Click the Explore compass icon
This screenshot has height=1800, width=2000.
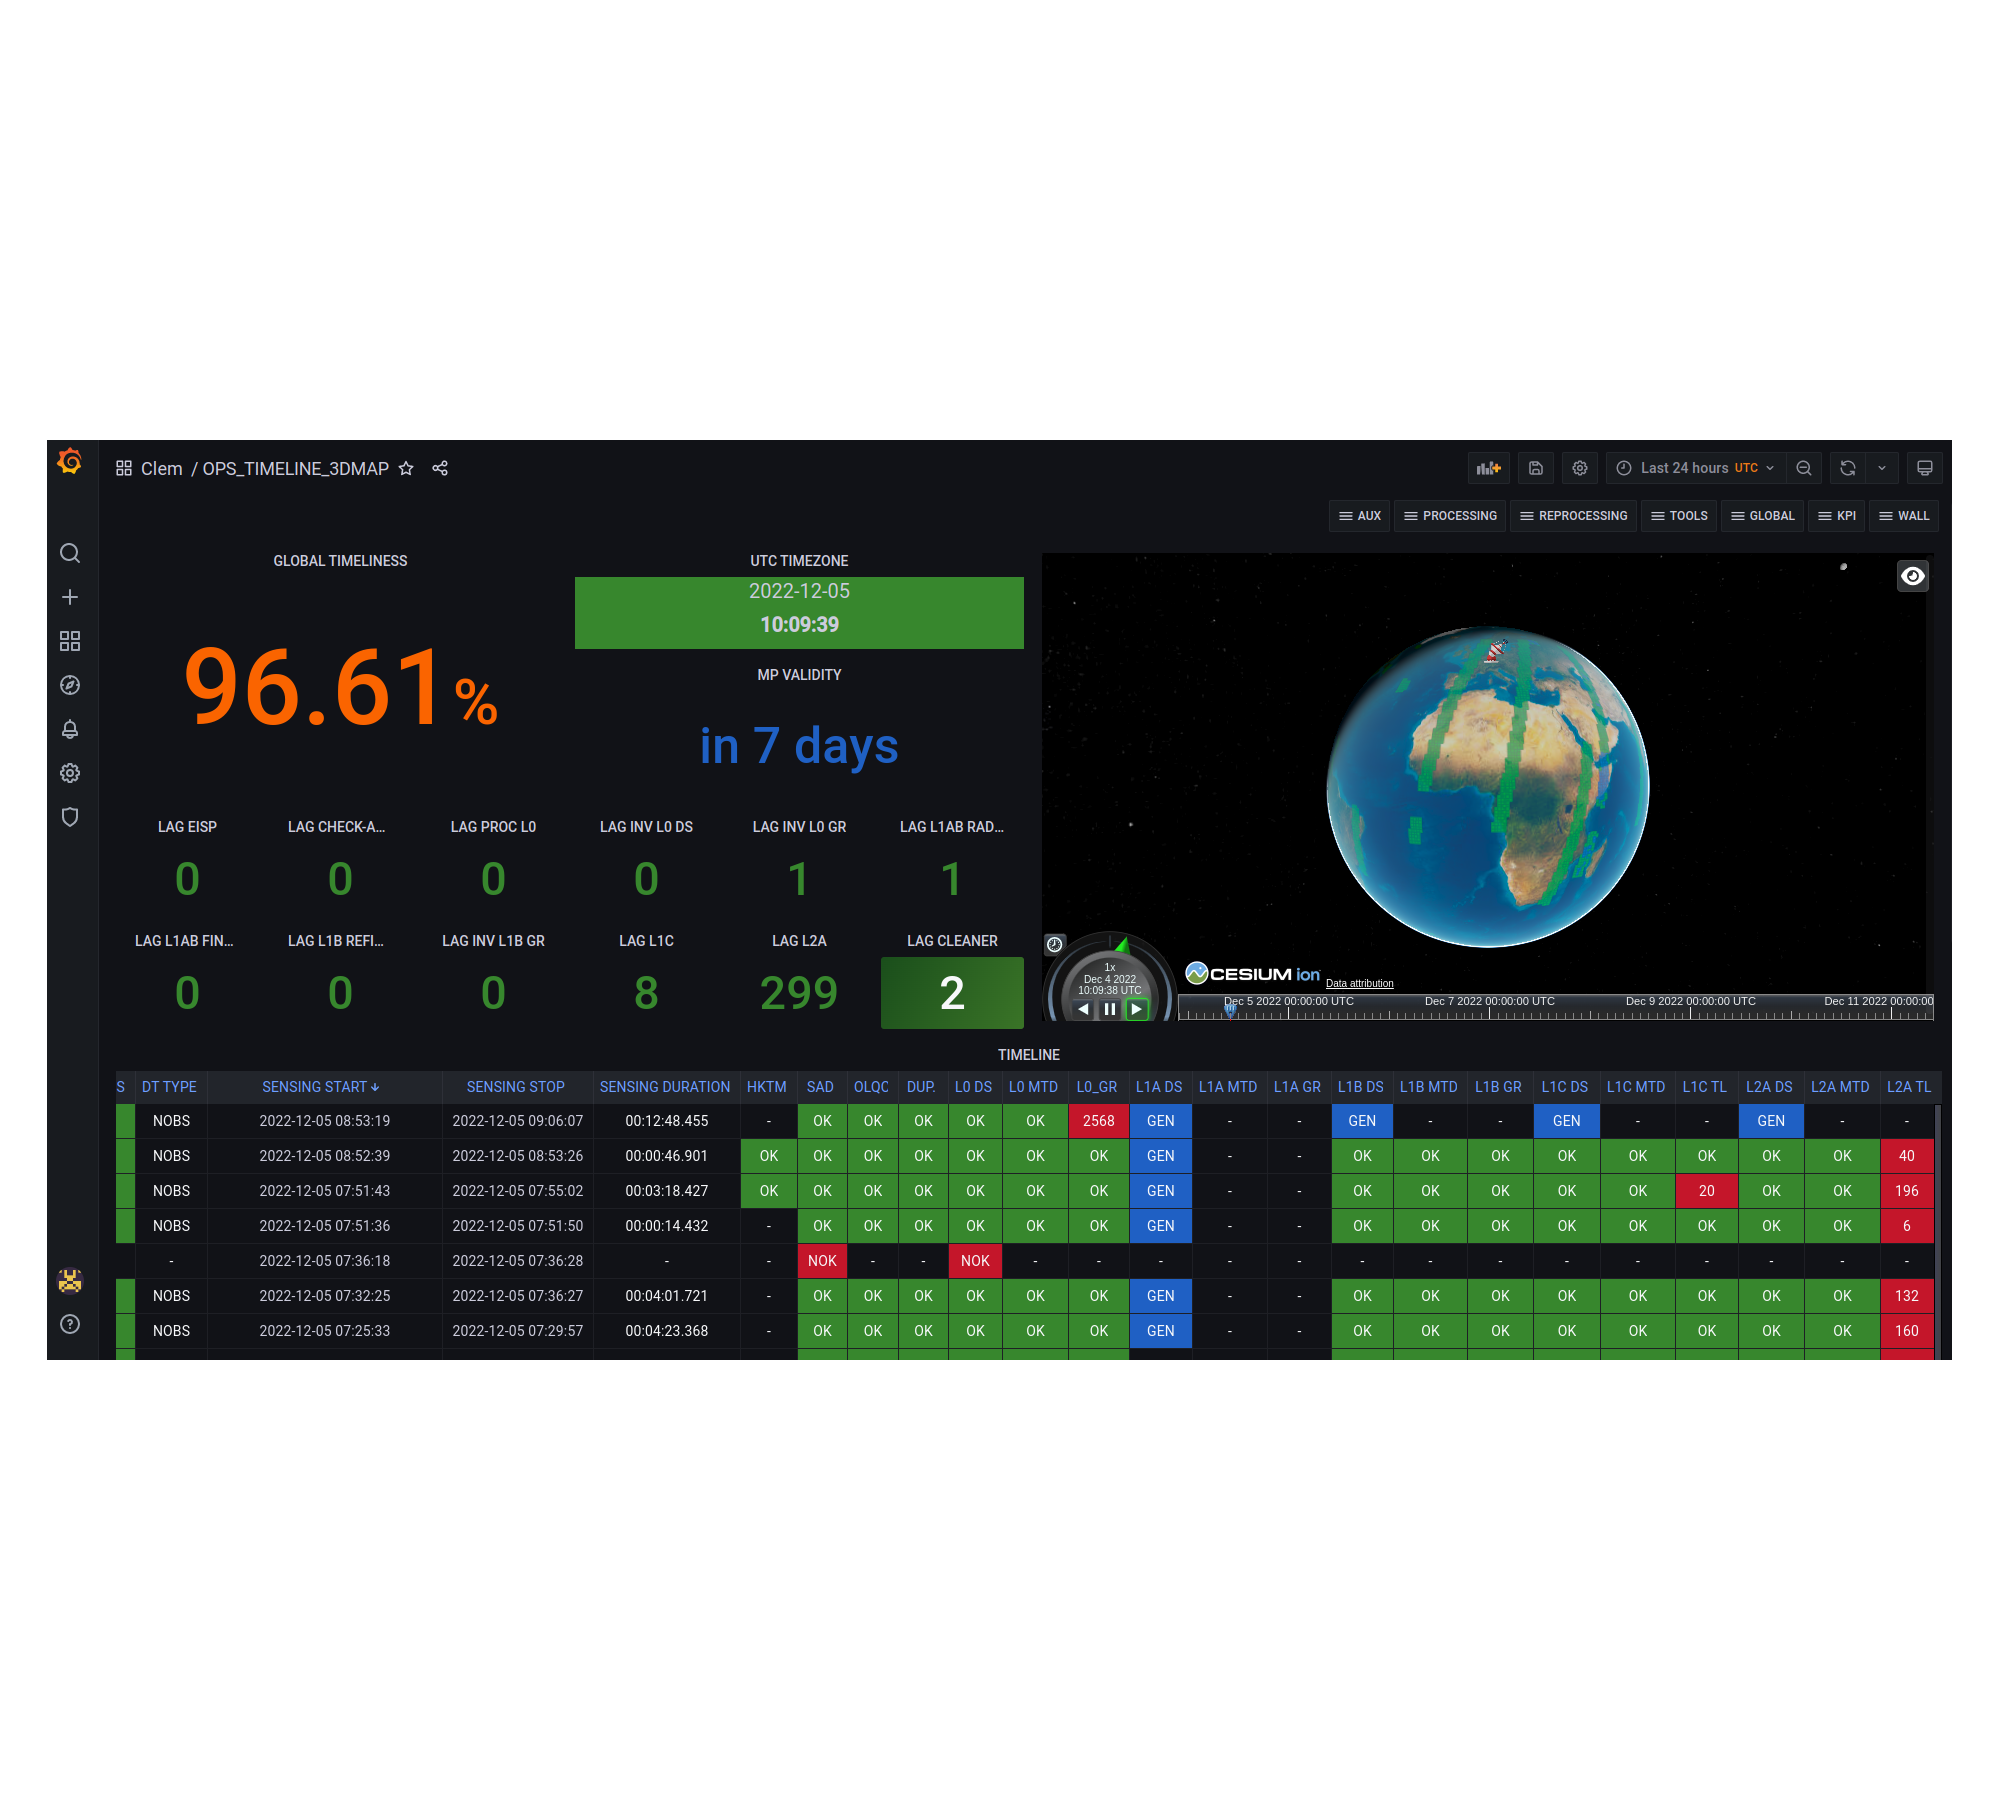click(x=70, y=685)
